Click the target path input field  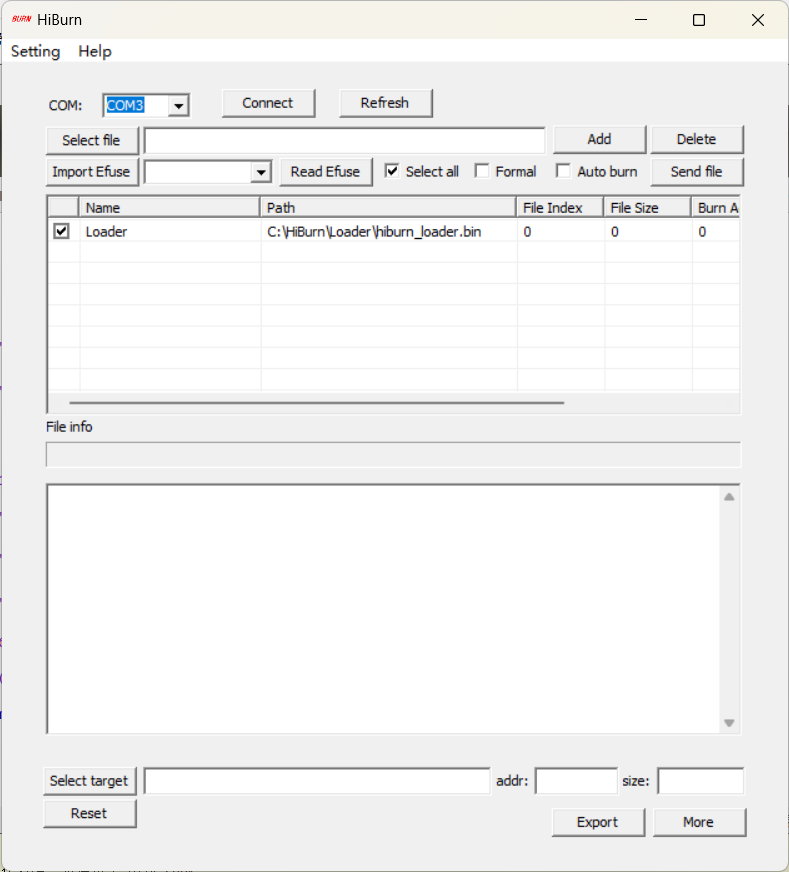point(317,781)
